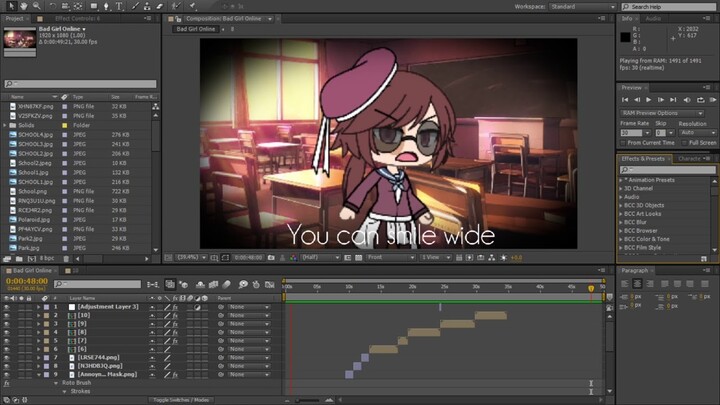
Task: Open viewer resolution (Half) dropdown
Action: [320, 258]
